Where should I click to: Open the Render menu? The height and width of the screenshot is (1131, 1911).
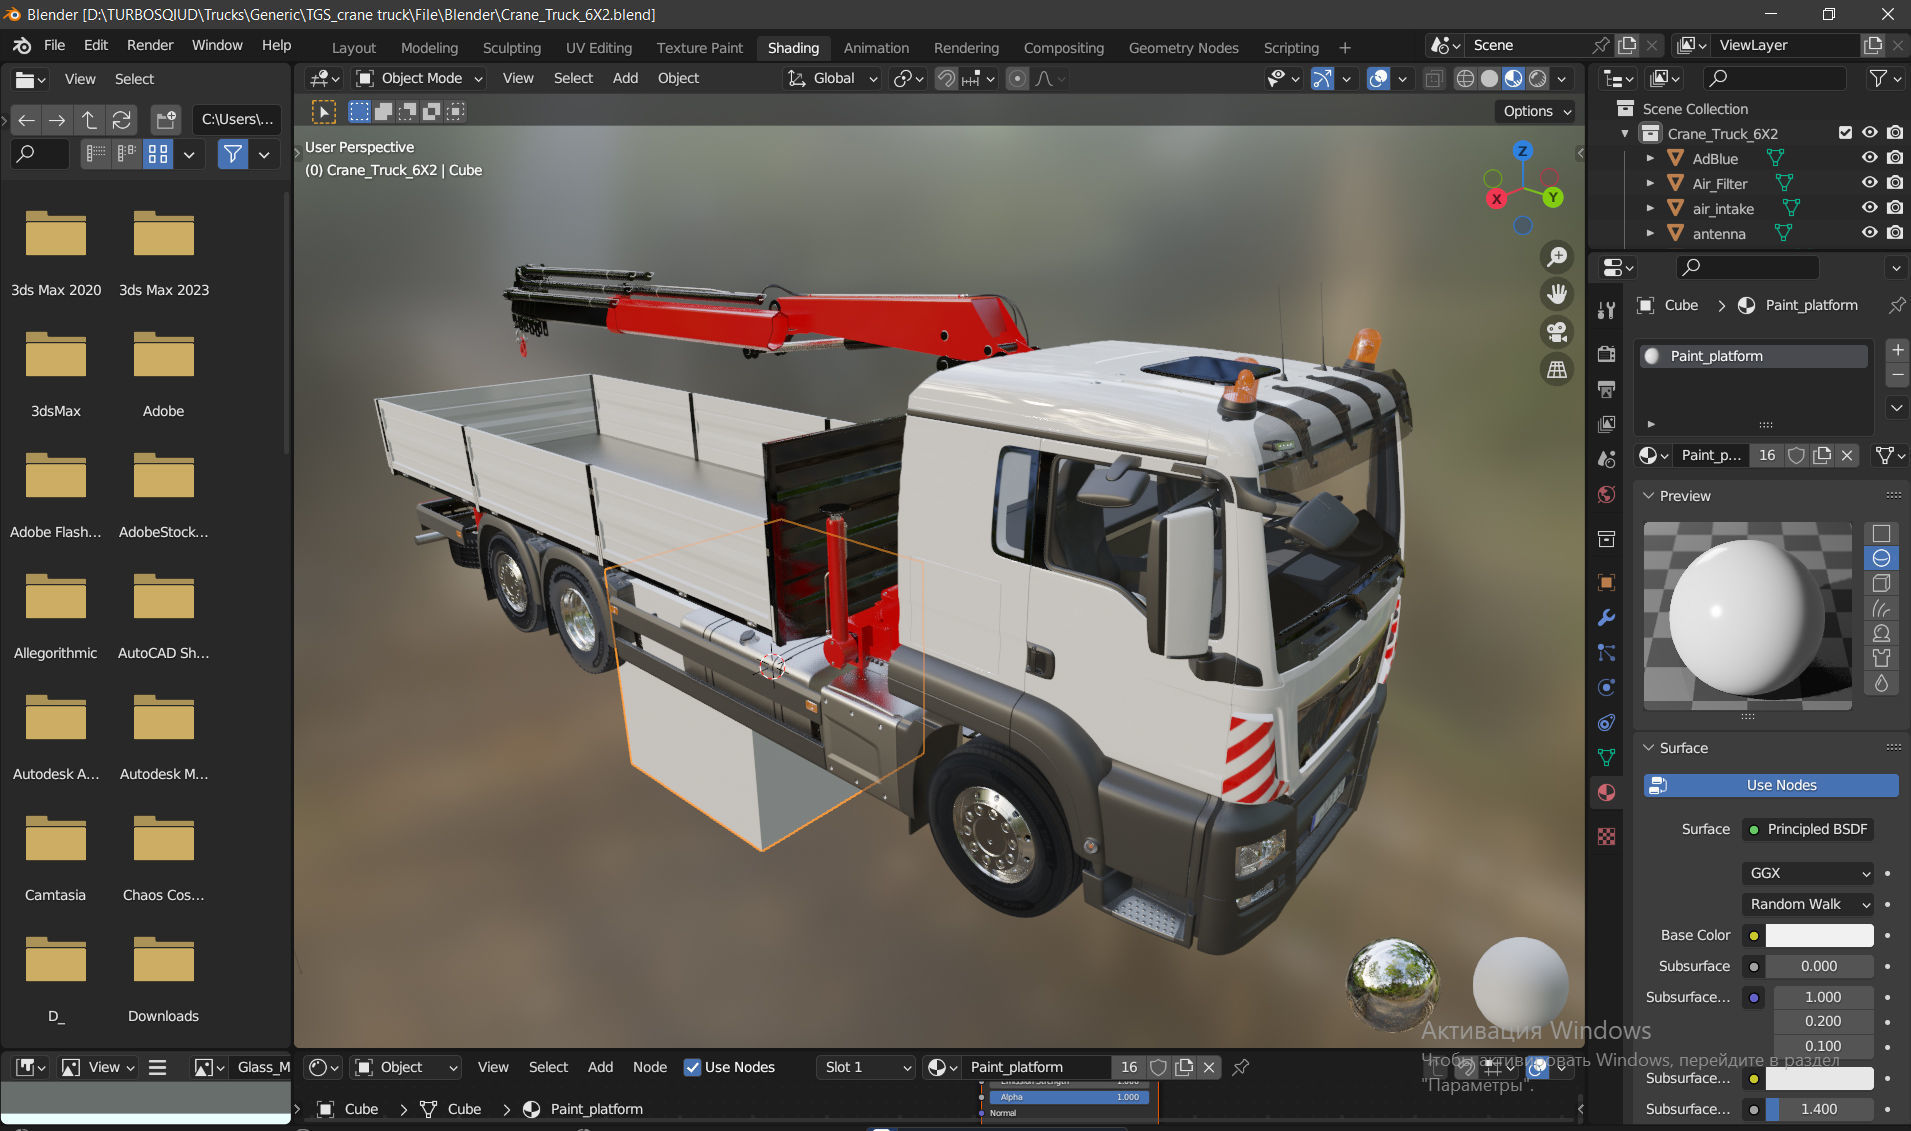(150, 46)
